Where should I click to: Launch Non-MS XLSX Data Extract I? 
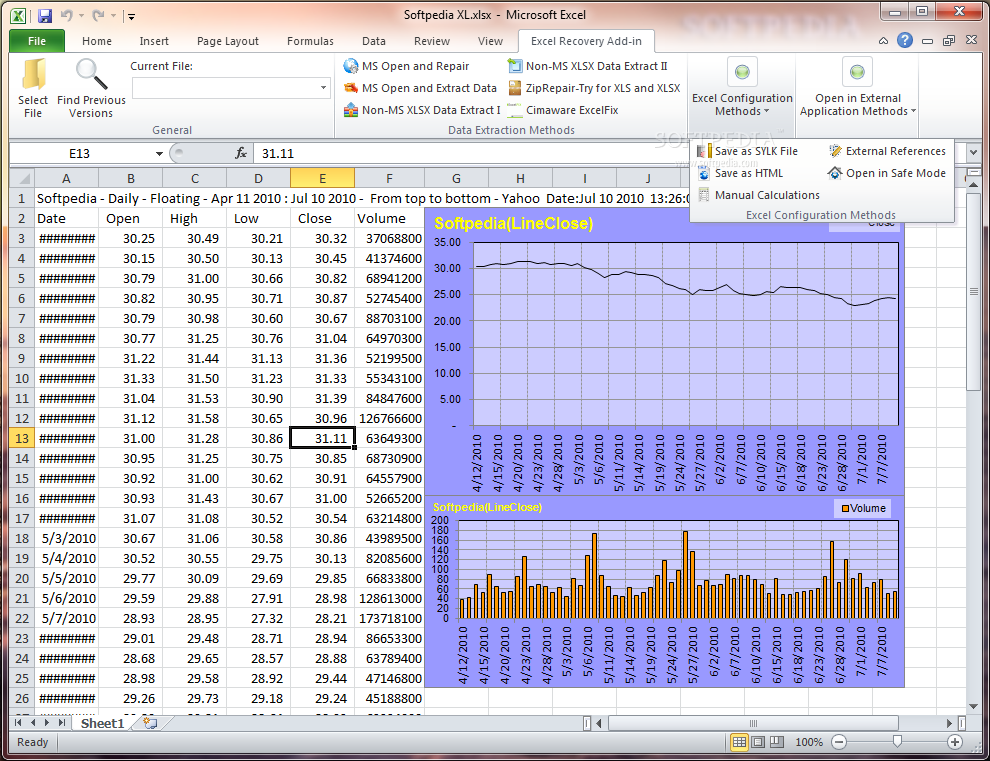point(422,110)
